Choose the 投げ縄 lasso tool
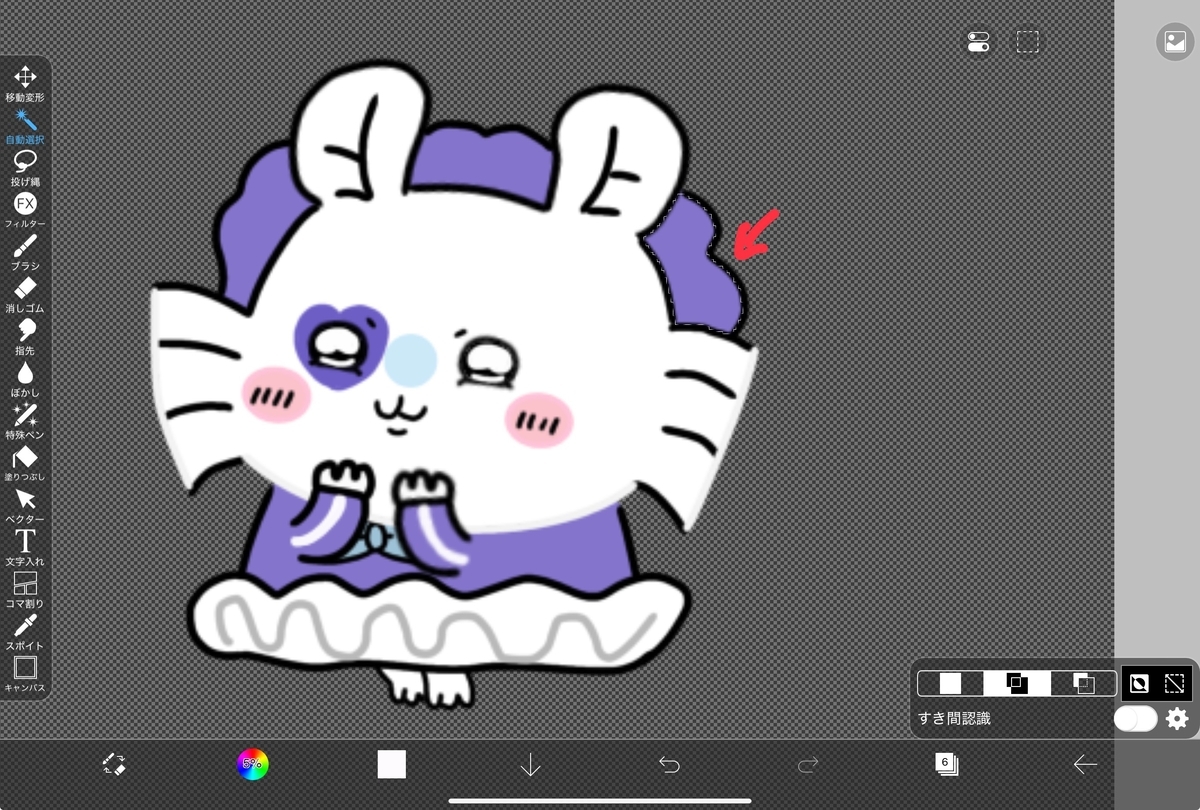This screenshot has width=1200, height=810. click(25, 168)
